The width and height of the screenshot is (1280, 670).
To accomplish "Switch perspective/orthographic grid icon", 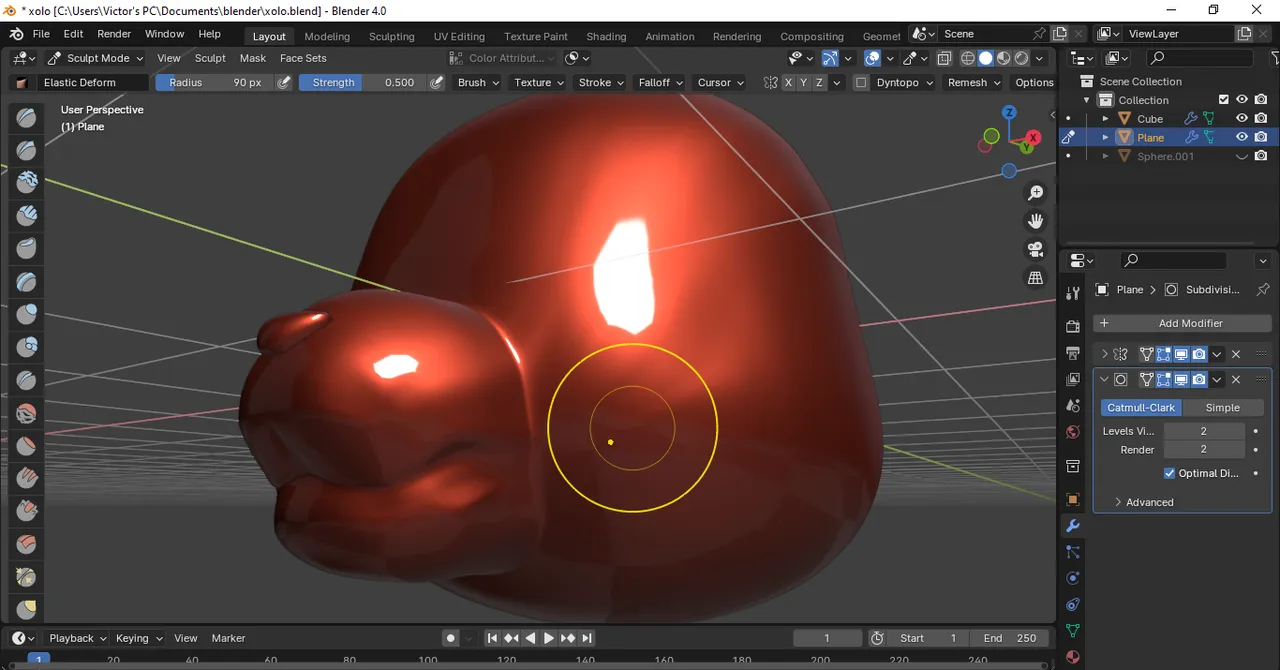I will coord(1036,278).
